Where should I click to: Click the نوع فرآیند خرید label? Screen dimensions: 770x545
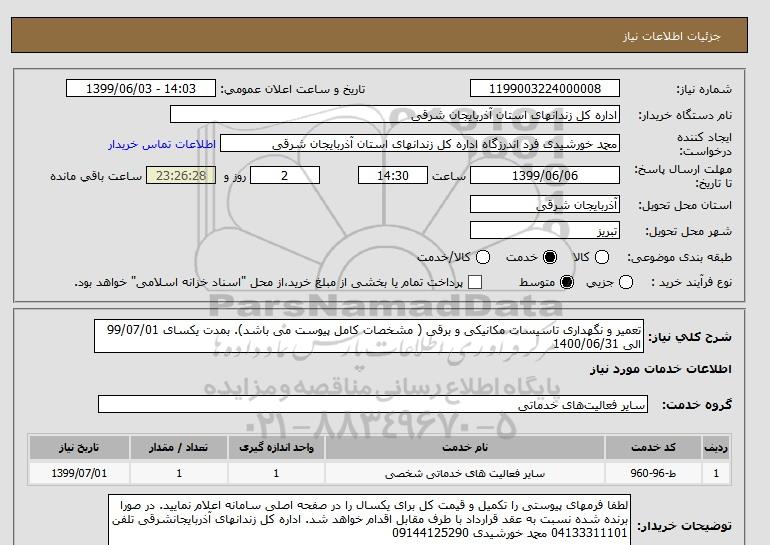(691, 282)
